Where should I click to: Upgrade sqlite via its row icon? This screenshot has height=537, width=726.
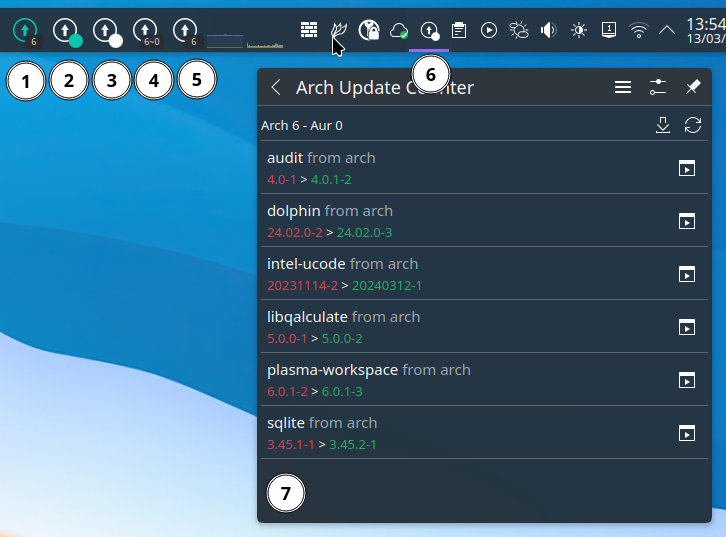pos(687,433)
